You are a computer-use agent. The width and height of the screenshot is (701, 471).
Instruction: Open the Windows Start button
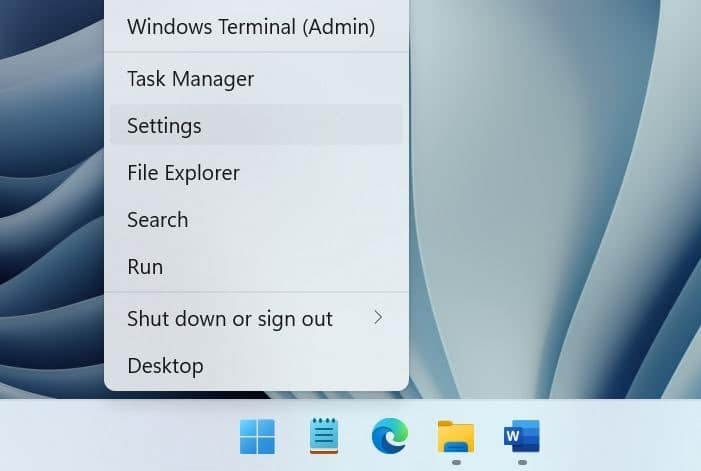click(x=257, y=436)
